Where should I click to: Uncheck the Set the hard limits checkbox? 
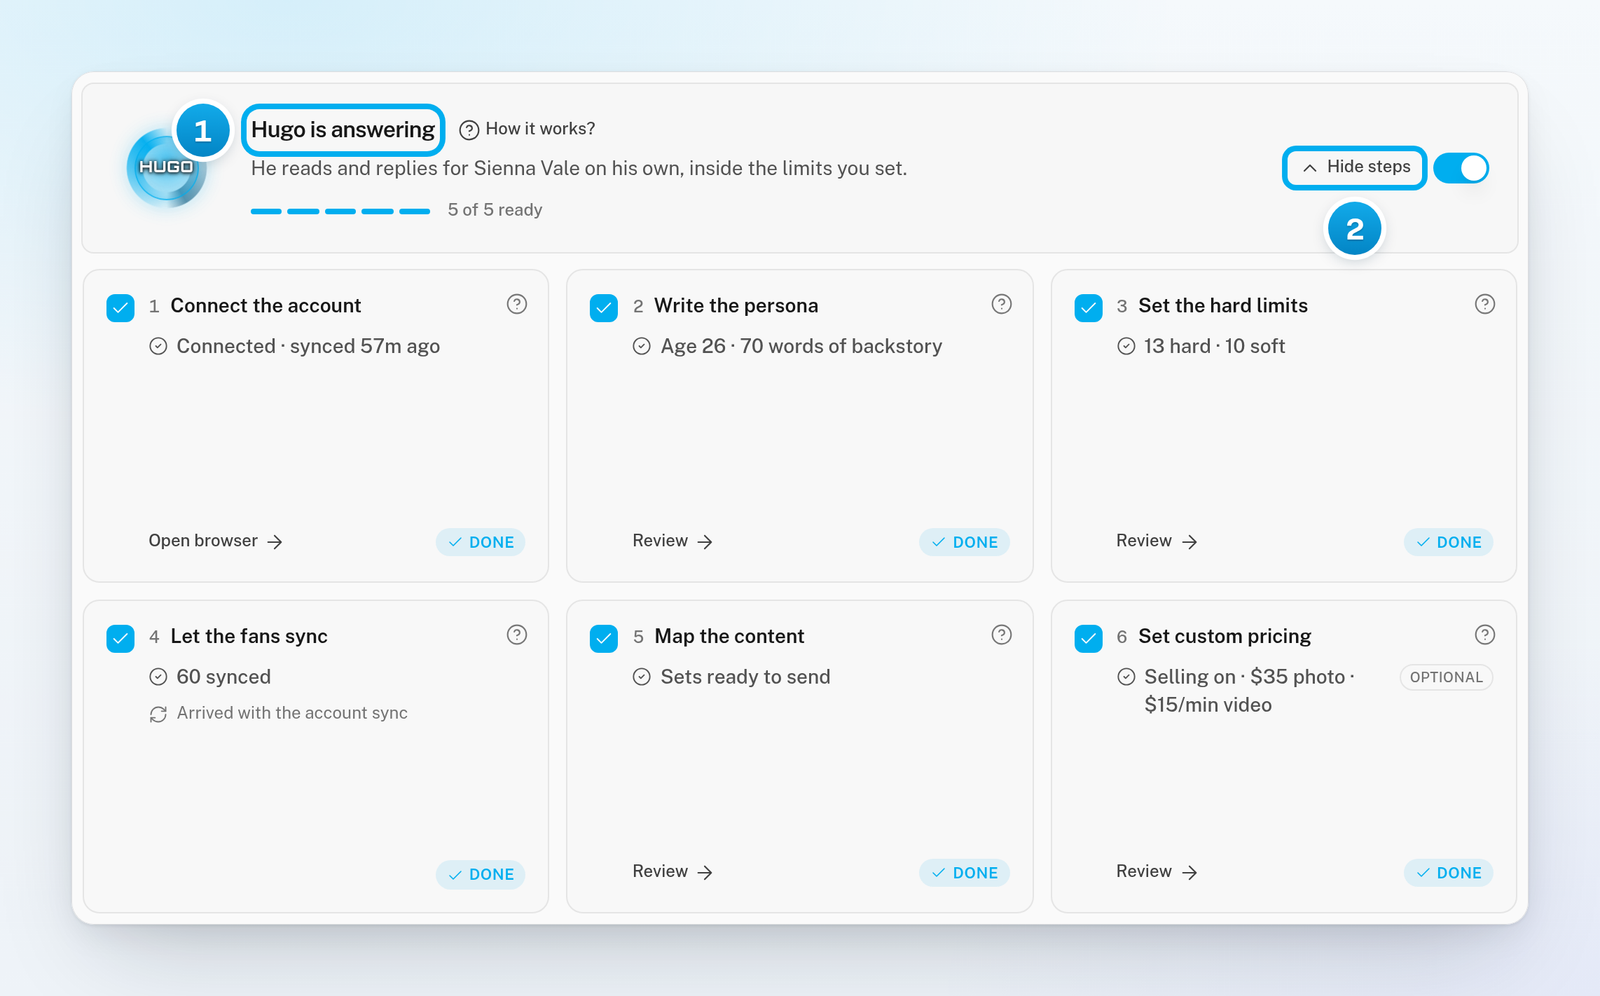tap(1088, 307)
